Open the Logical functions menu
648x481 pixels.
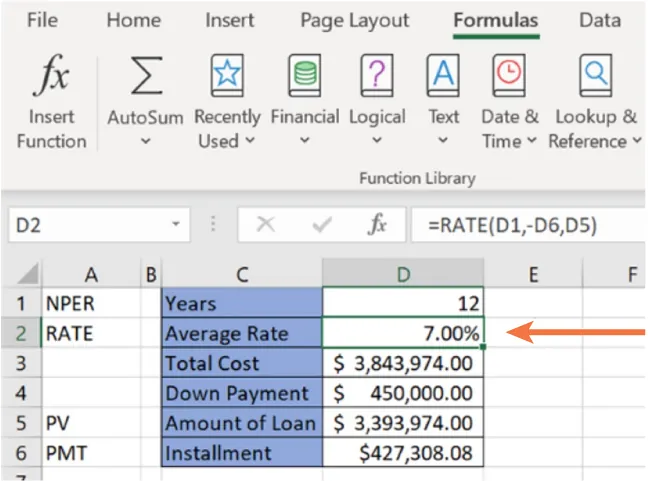tap(376, 76)
